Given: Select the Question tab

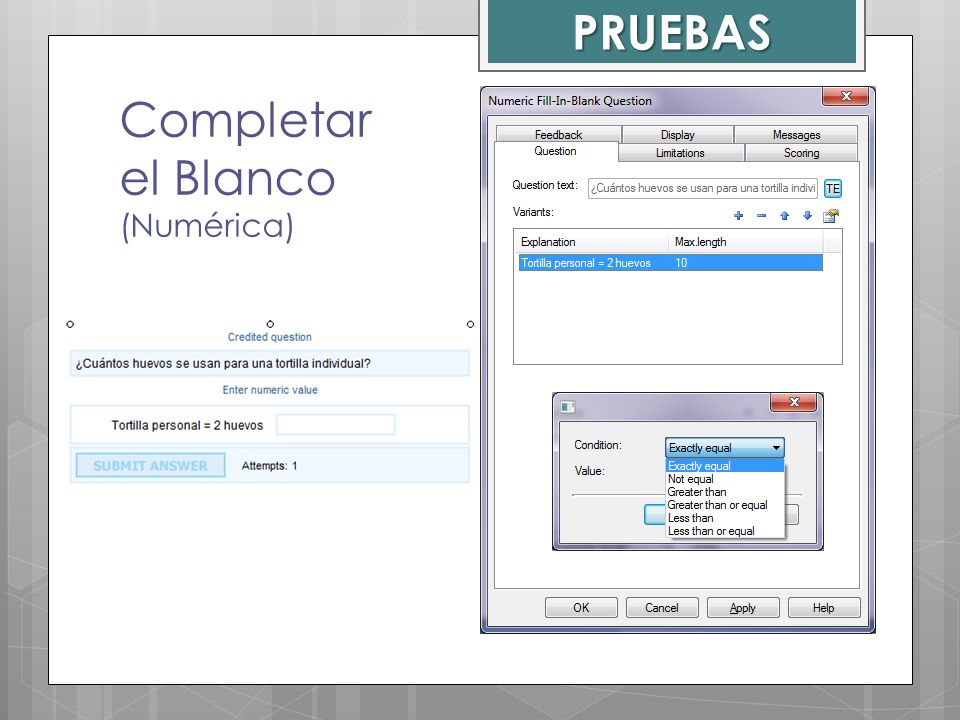Looking at the screenshot, I should [x=555, y=151].
